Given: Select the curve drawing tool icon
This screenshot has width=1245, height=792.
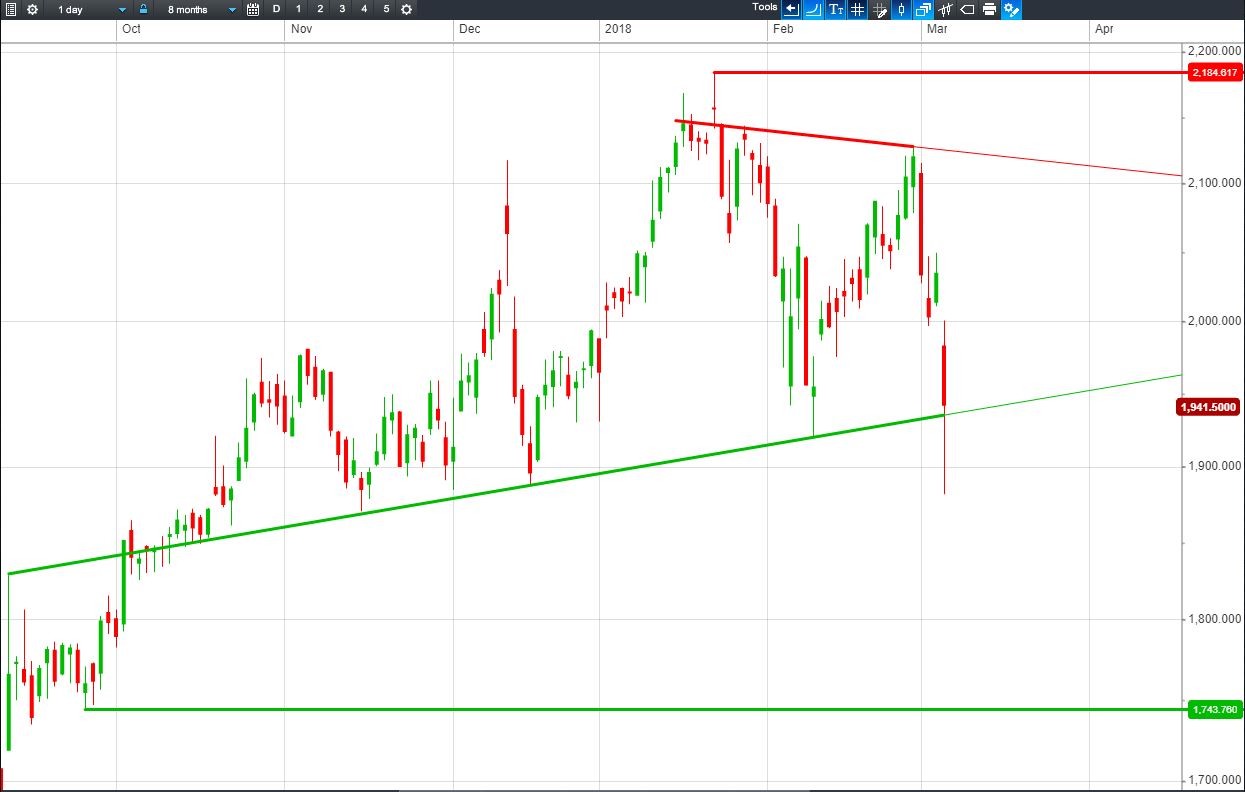Looking at the screenshot, I should pyautogui.click(x=813, y=9).
